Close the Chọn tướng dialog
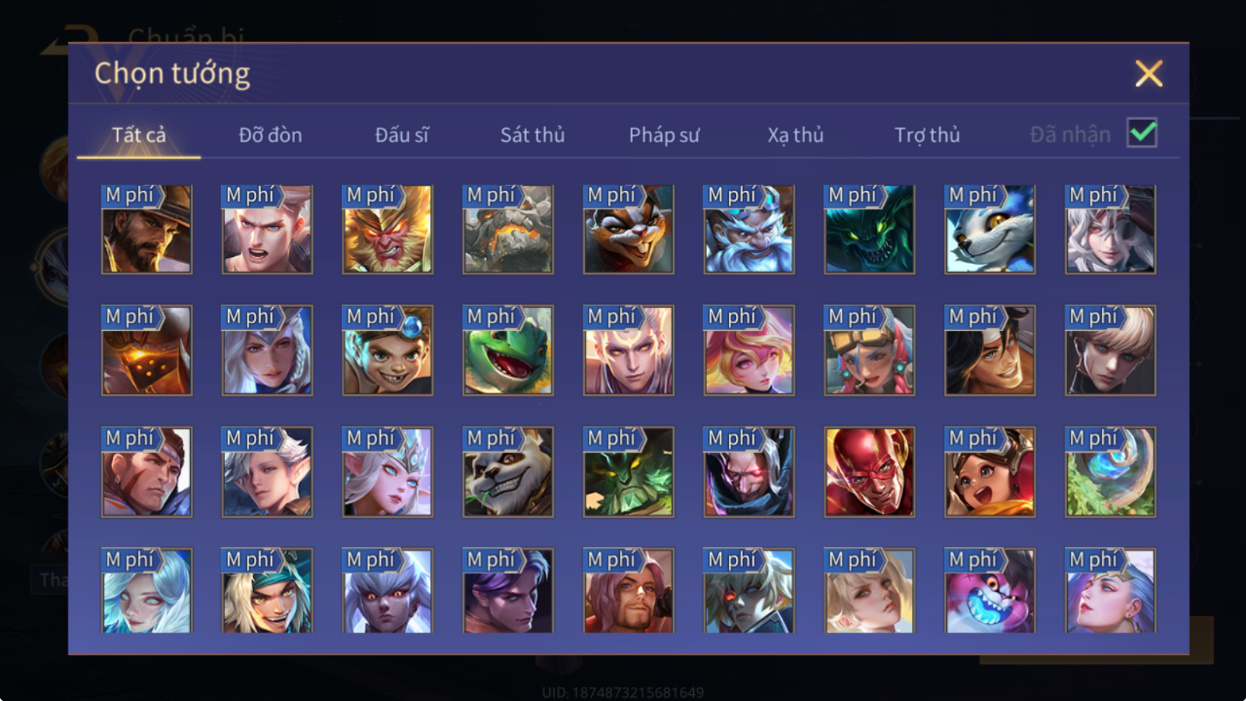The width and height of the screenshot is (1246, 701). click(1149, 73)
